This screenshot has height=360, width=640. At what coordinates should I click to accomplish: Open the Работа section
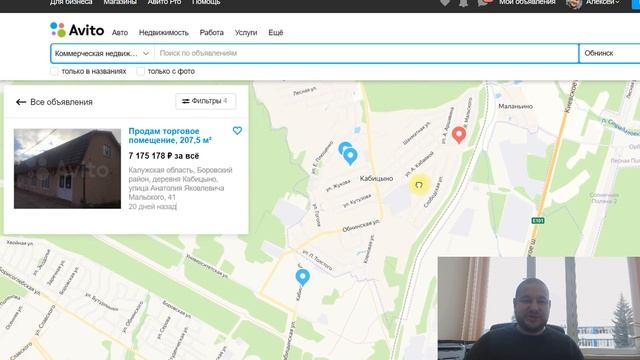point(211,33)
